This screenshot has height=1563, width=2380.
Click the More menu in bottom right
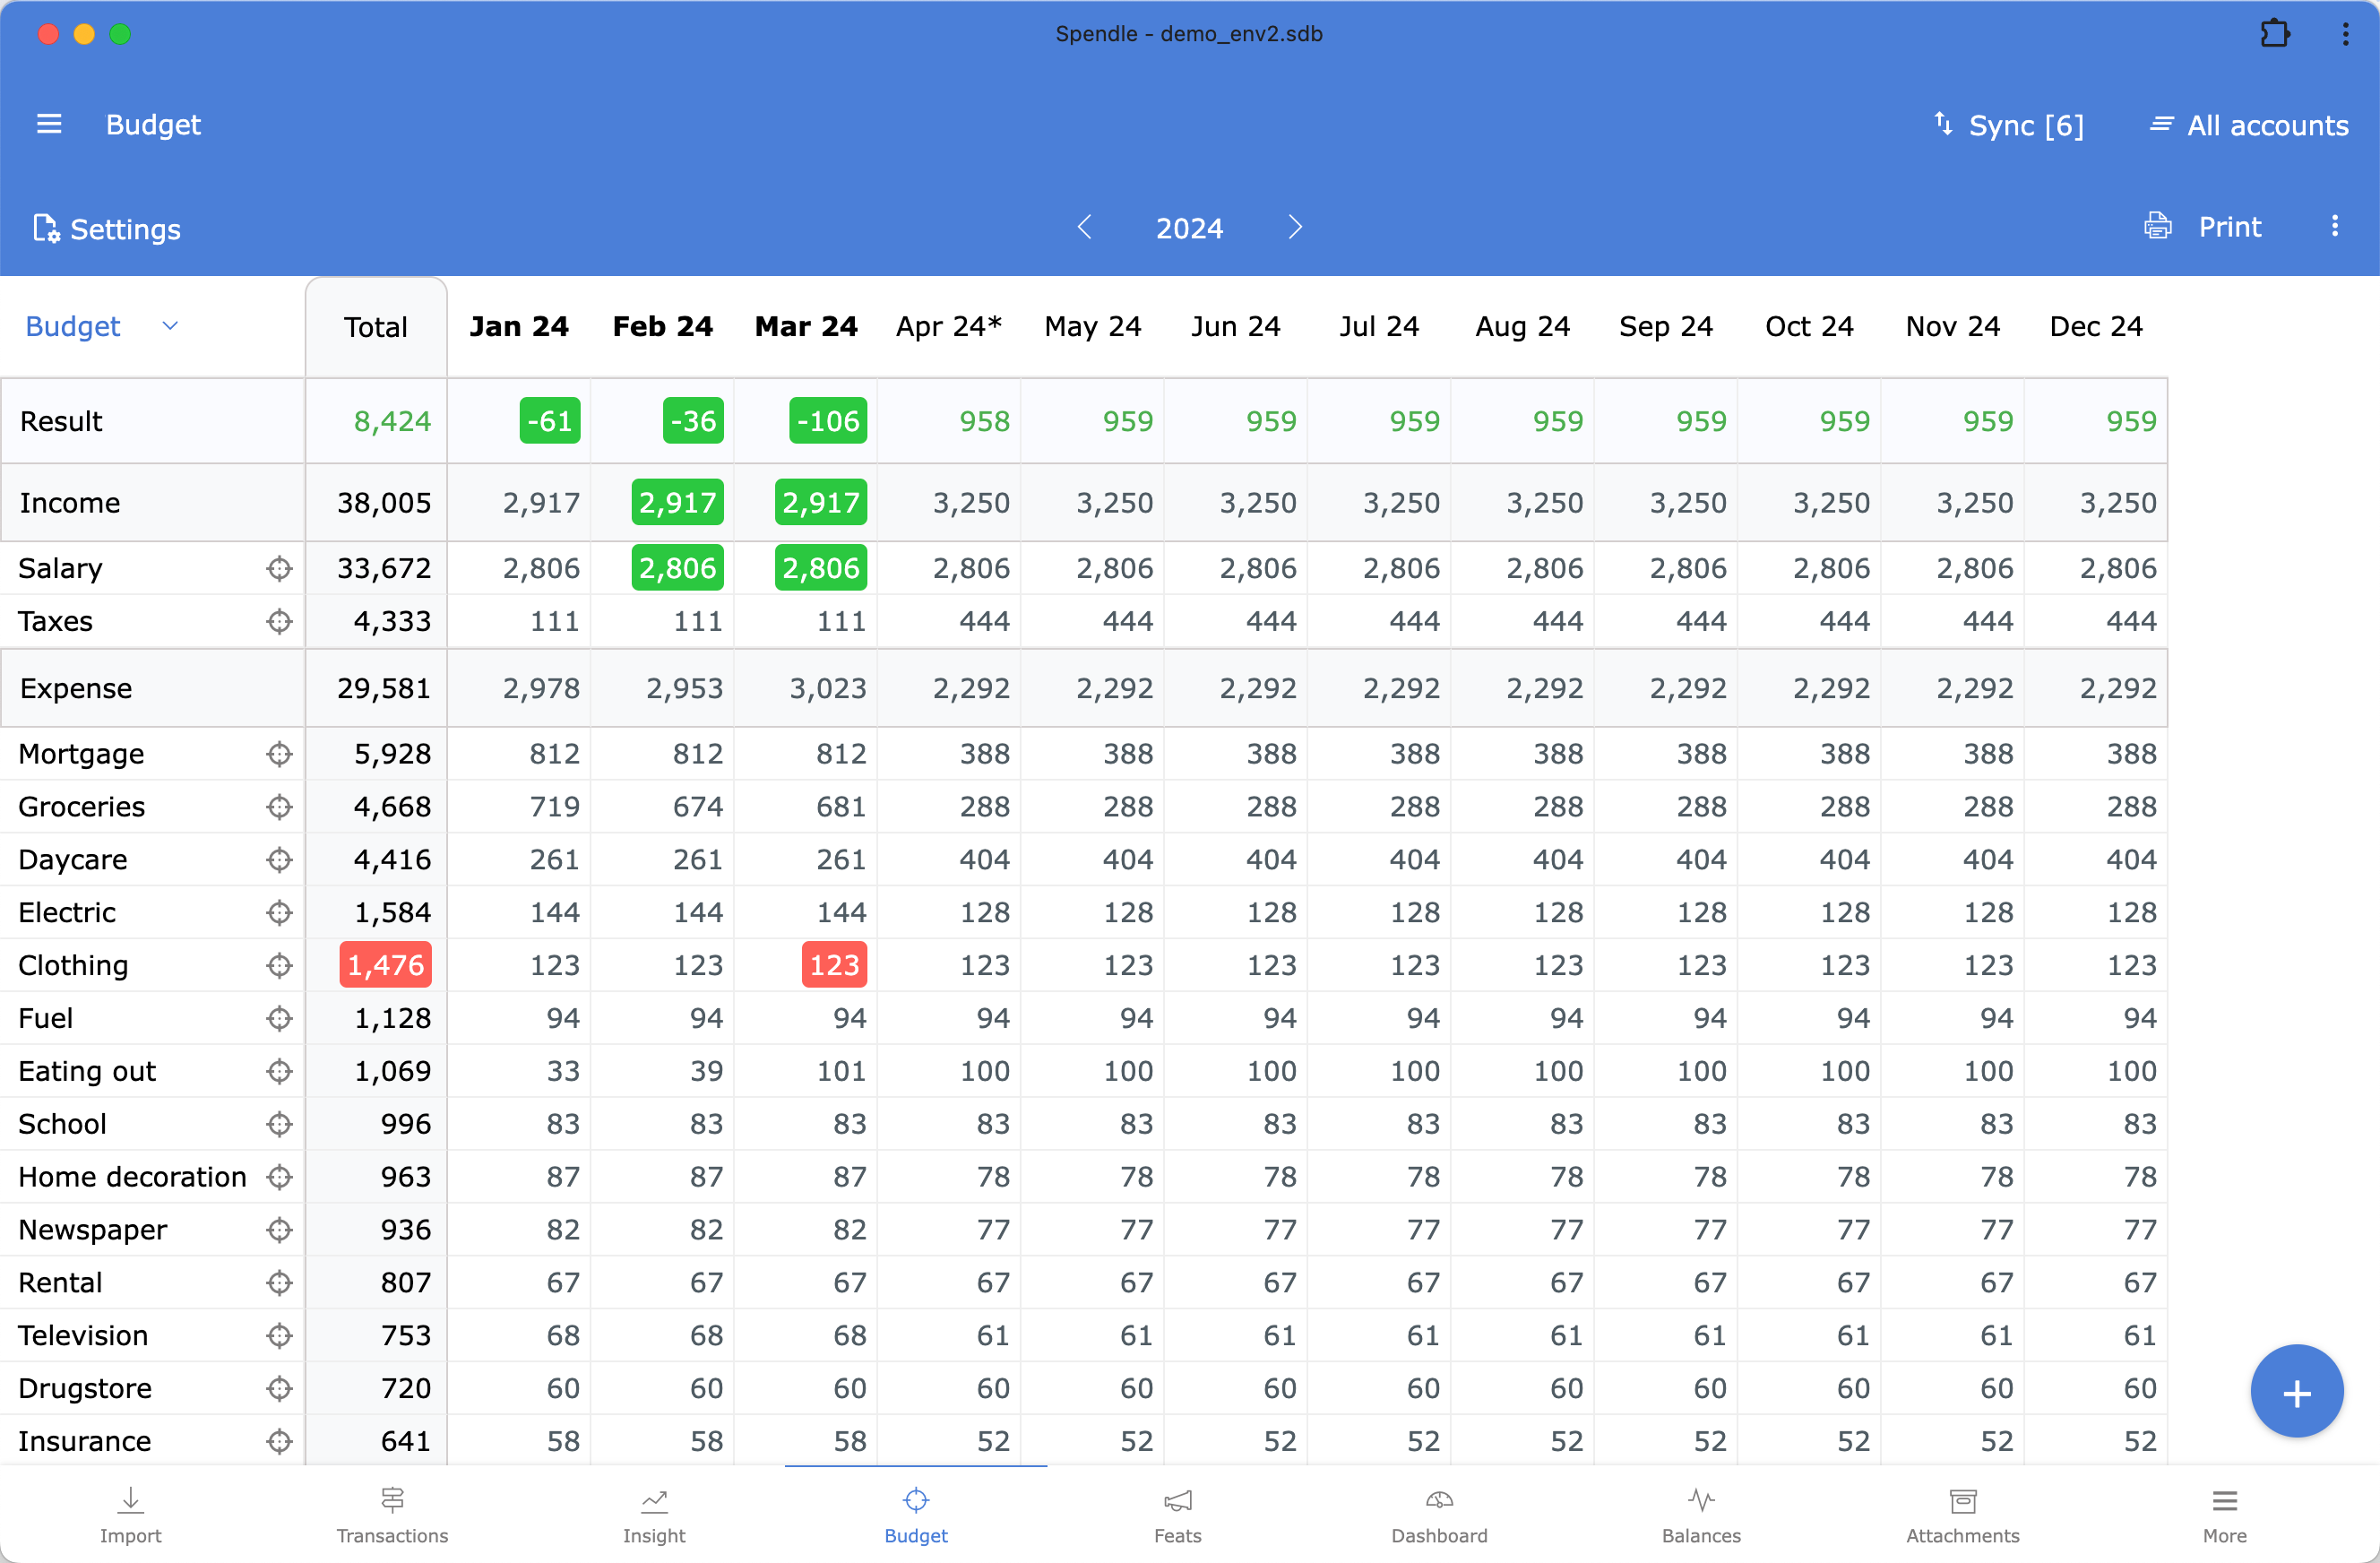(2225, 1513)
